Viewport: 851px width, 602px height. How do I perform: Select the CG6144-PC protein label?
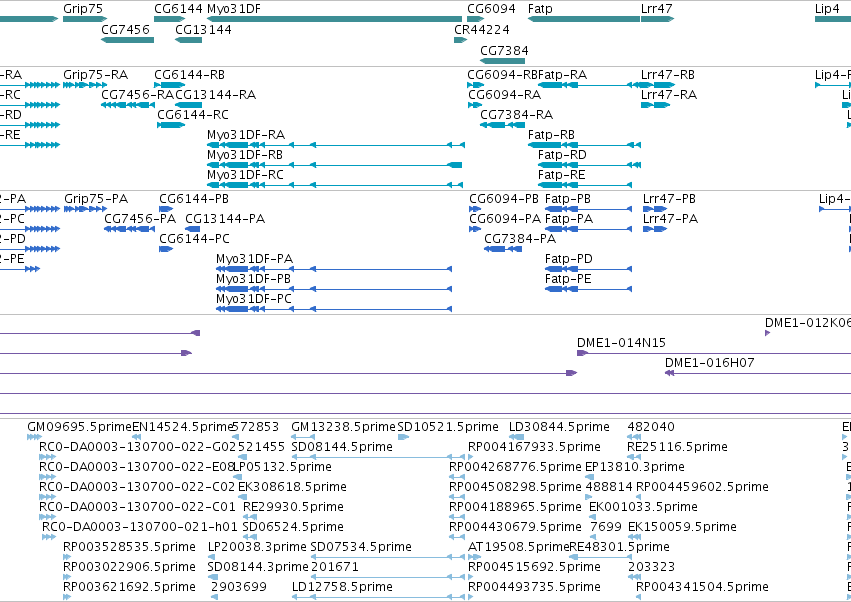pyautogui.click(x=194, y=239)
